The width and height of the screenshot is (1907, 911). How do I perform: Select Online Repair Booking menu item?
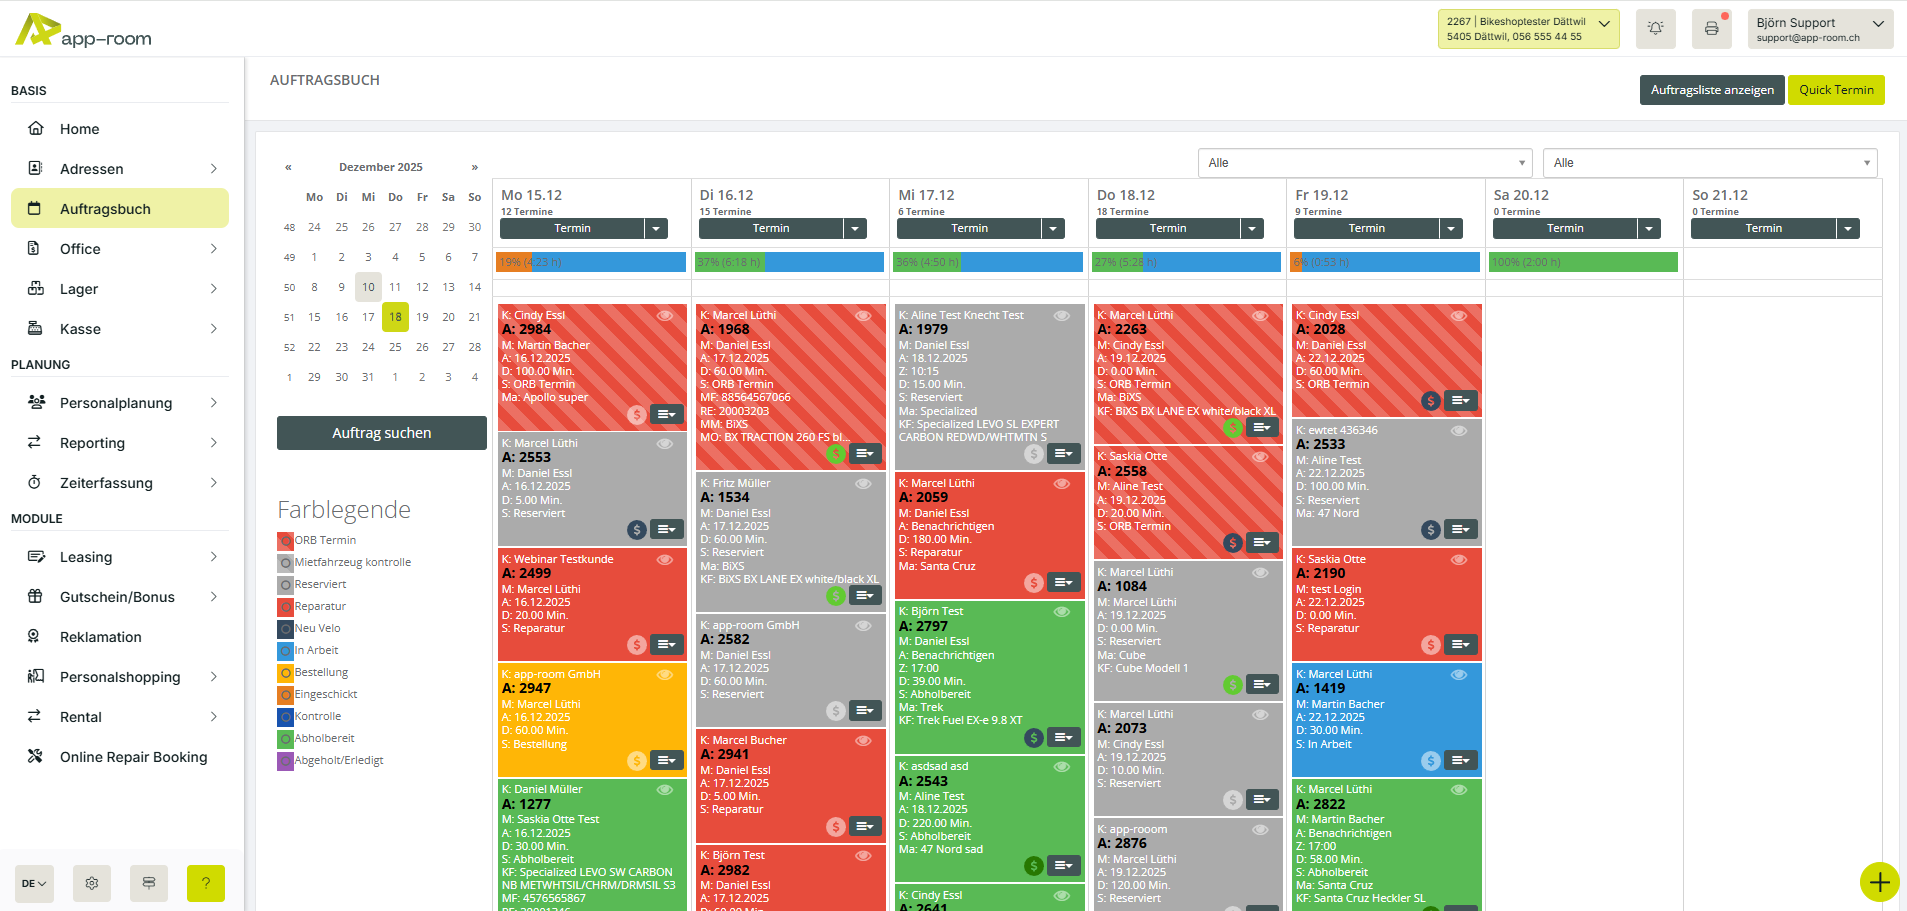click(133, 757)
